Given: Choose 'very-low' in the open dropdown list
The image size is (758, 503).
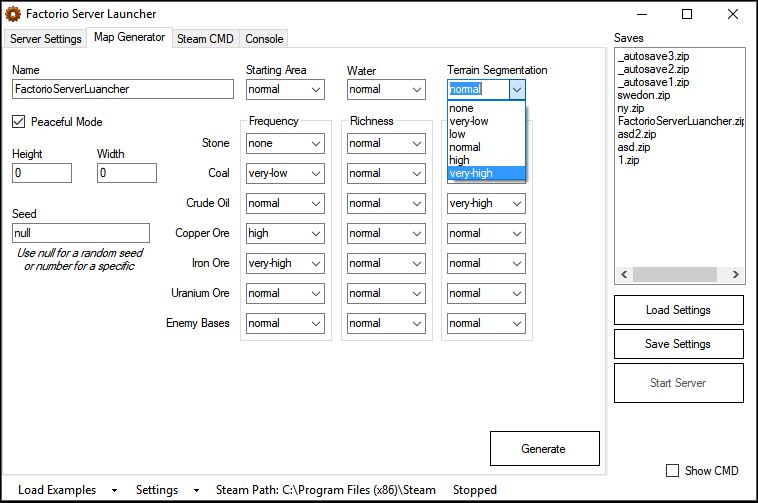Looking at the screenshot, I should tap(486, 121).
